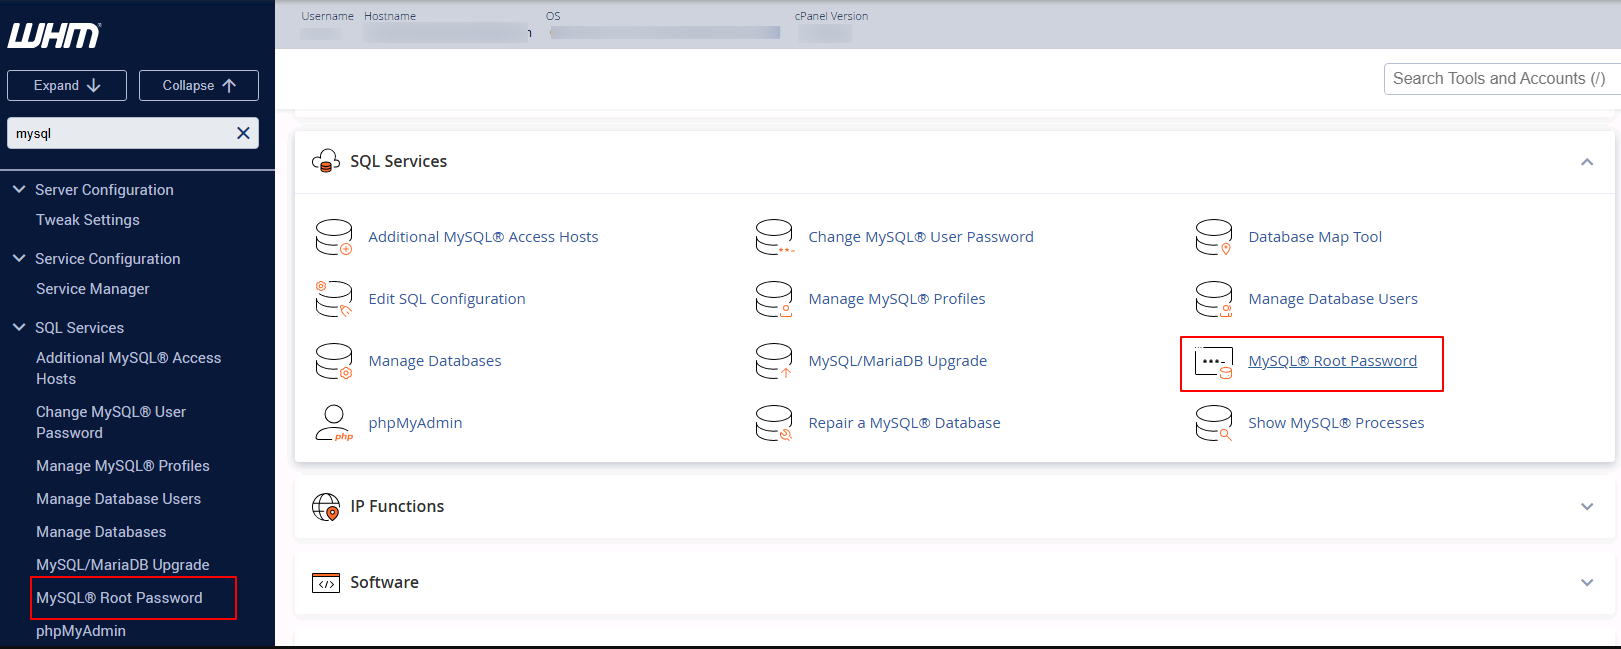Screen dimensions: 1621x649
Task: Click the Hostname label in header
Action: pyautogui.click(x=390, y=16)
